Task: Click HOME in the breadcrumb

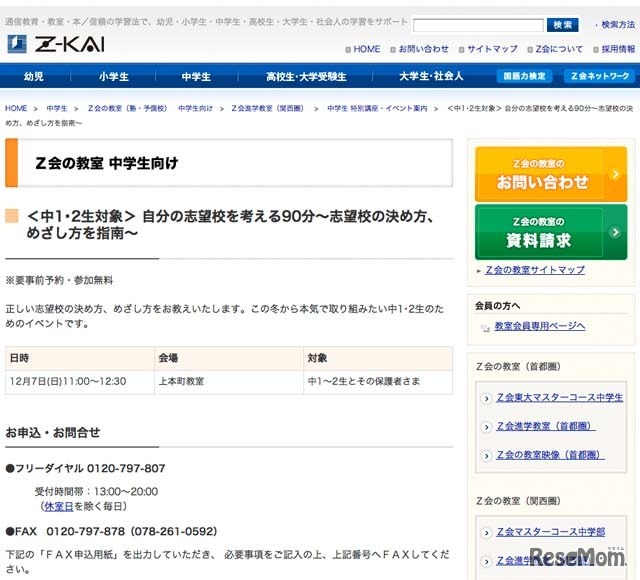Action: pyautogui.click(x=16, y=108)
